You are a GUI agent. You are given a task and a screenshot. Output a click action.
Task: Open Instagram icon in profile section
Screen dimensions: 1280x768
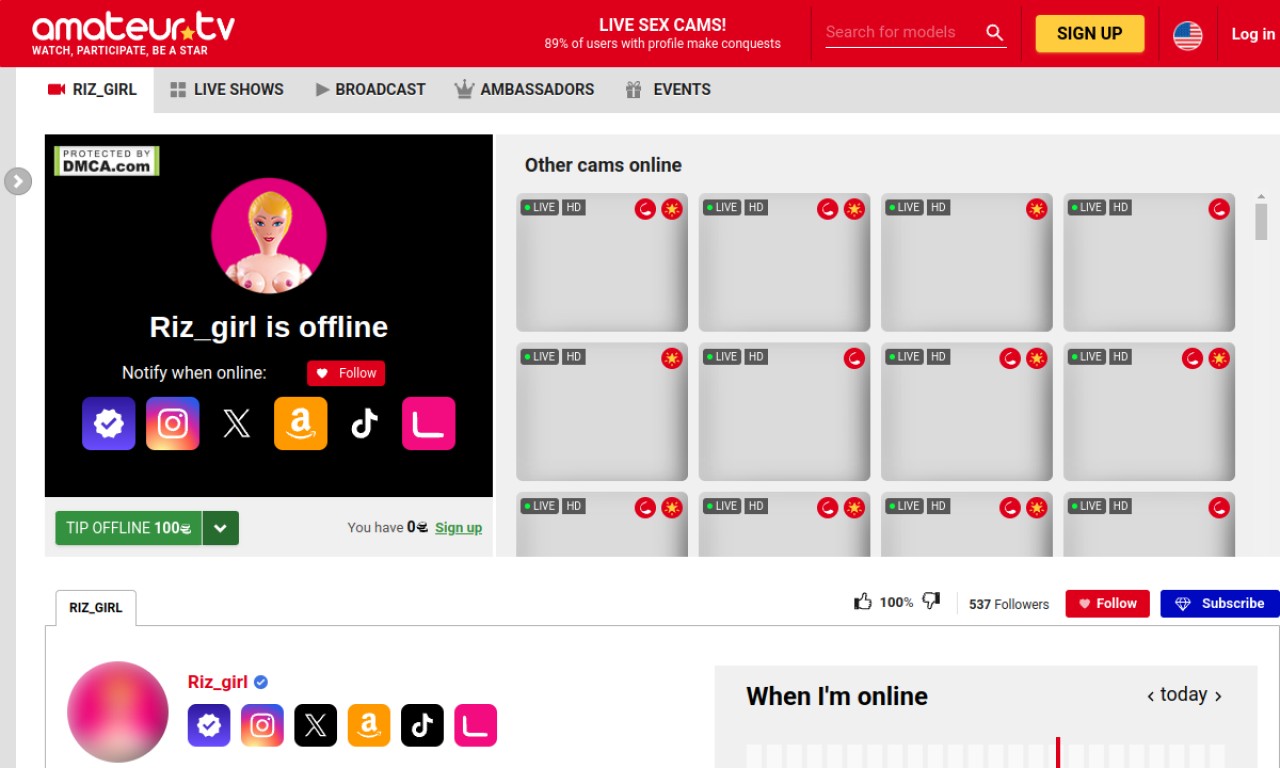click(x=262, y=726)
